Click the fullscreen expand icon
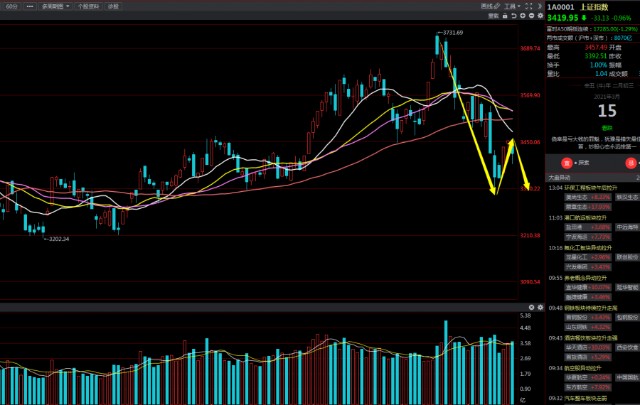The image size is (640, 405). point(526,6)
